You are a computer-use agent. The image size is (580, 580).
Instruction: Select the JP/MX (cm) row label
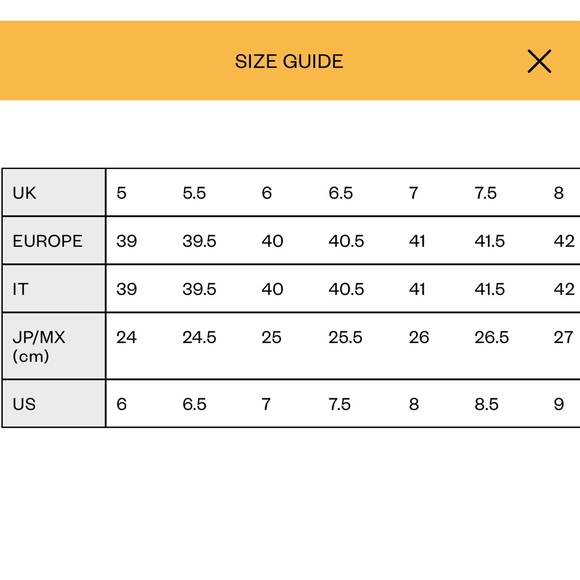[x=39, y=347]
